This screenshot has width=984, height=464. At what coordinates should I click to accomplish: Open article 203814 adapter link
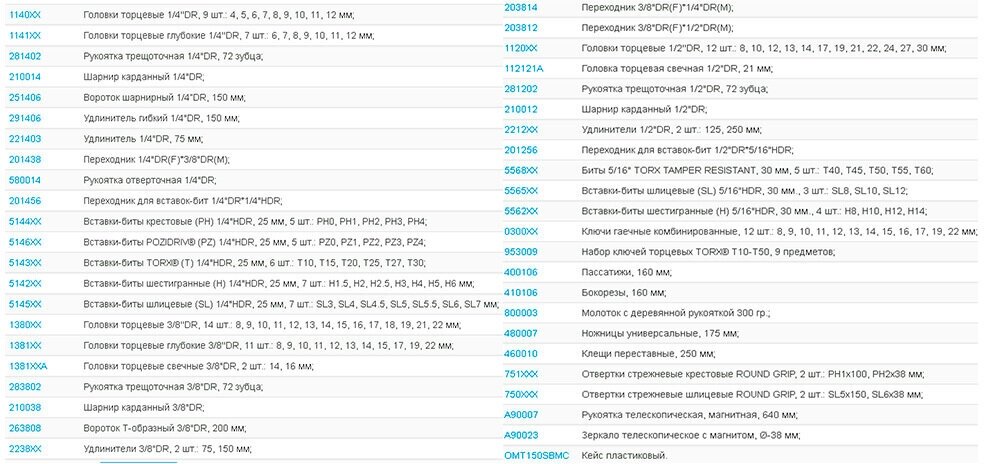(x=521, y=8)
